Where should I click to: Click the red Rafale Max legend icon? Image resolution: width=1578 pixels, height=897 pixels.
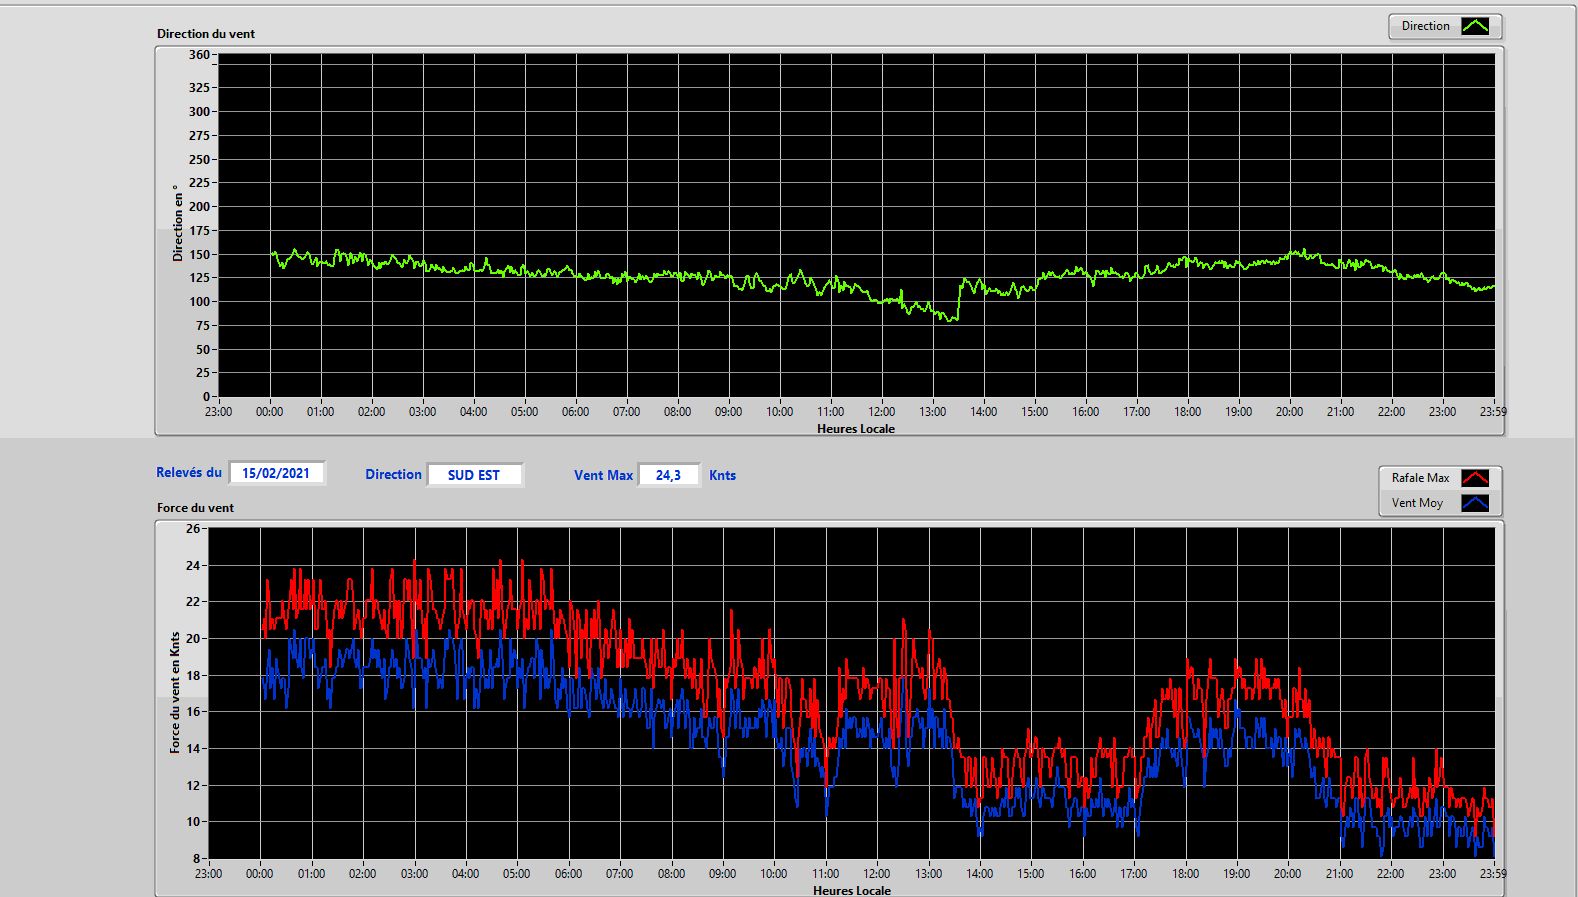pos(1475,478)
